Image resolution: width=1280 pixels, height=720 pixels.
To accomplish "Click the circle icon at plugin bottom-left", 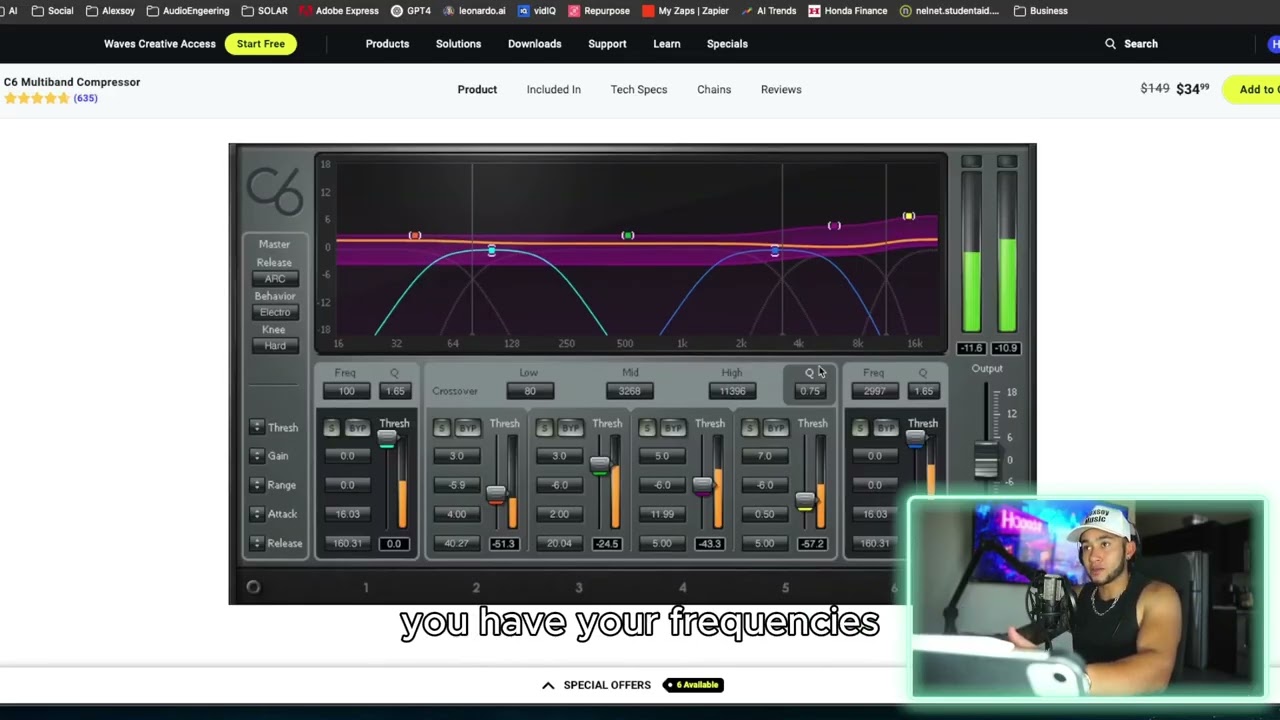I will (253, 588).
